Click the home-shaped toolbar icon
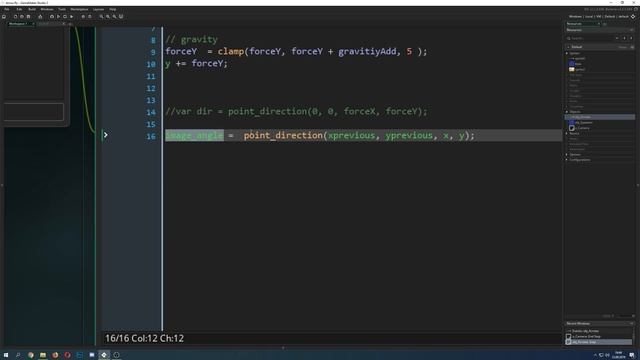 coord(40,17)
